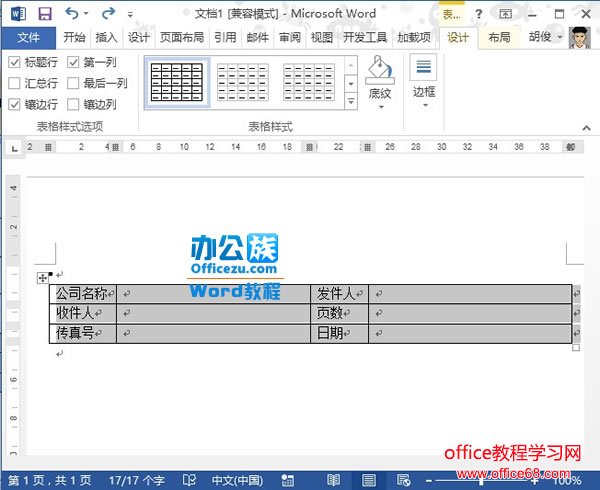
Task: Click the page count status 第1页,共1页
Action: (x=50, y=480)
